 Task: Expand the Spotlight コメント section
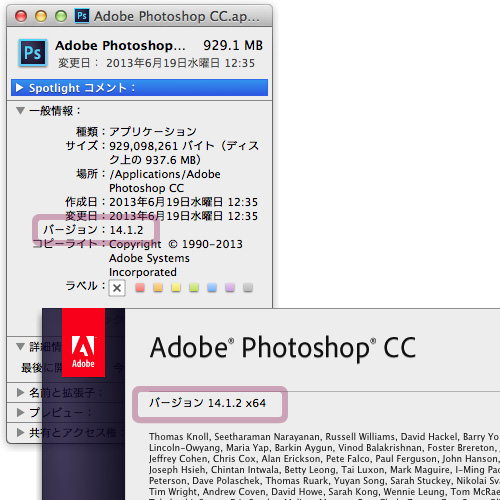20,88
